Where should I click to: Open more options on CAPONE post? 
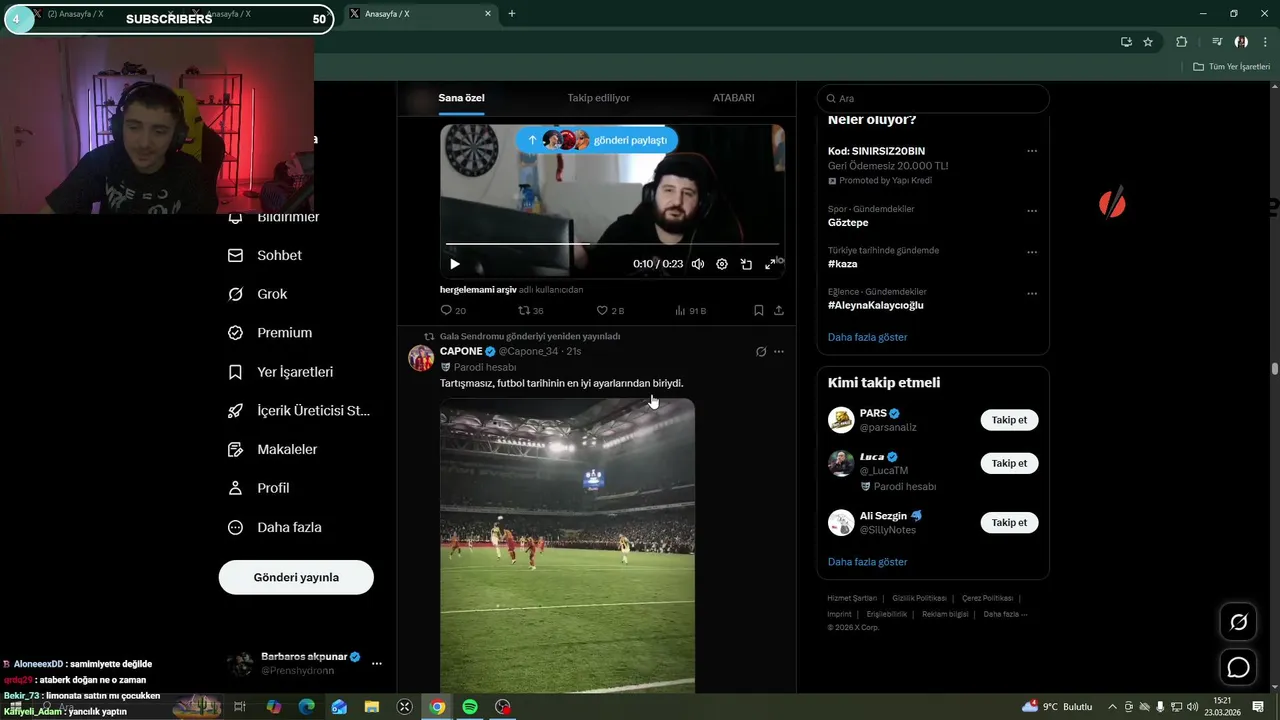(x=779, y=352)
